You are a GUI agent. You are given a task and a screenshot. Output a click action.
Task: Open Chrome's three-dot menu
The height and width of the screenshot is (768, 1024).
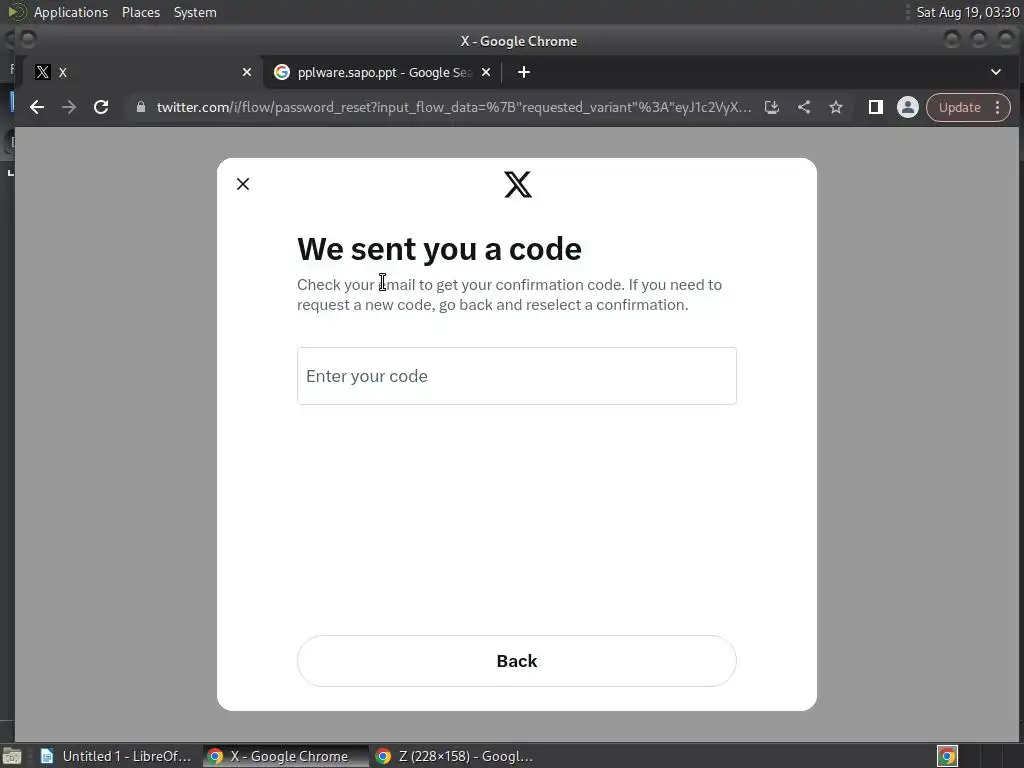(x=998, y=108)
